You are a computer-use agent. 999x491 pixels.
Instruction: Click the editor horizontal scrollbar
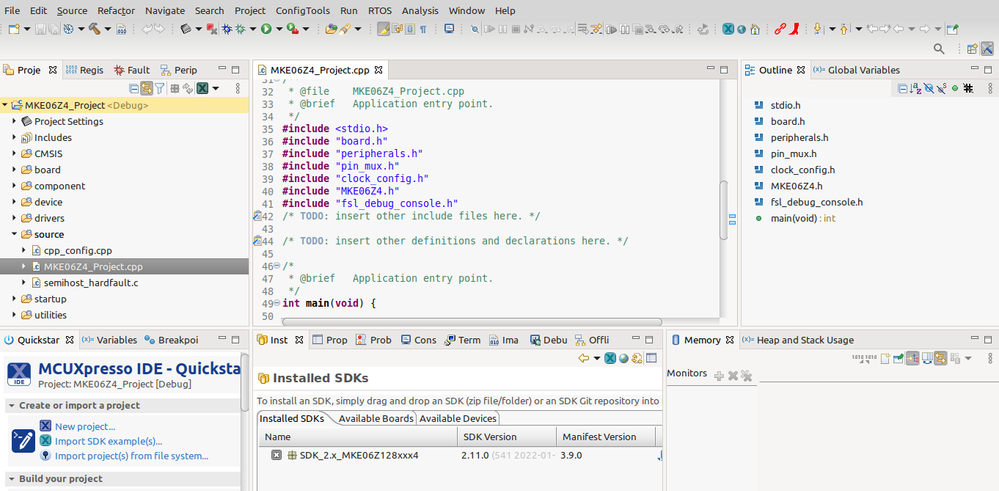click(x=471, y=322)
